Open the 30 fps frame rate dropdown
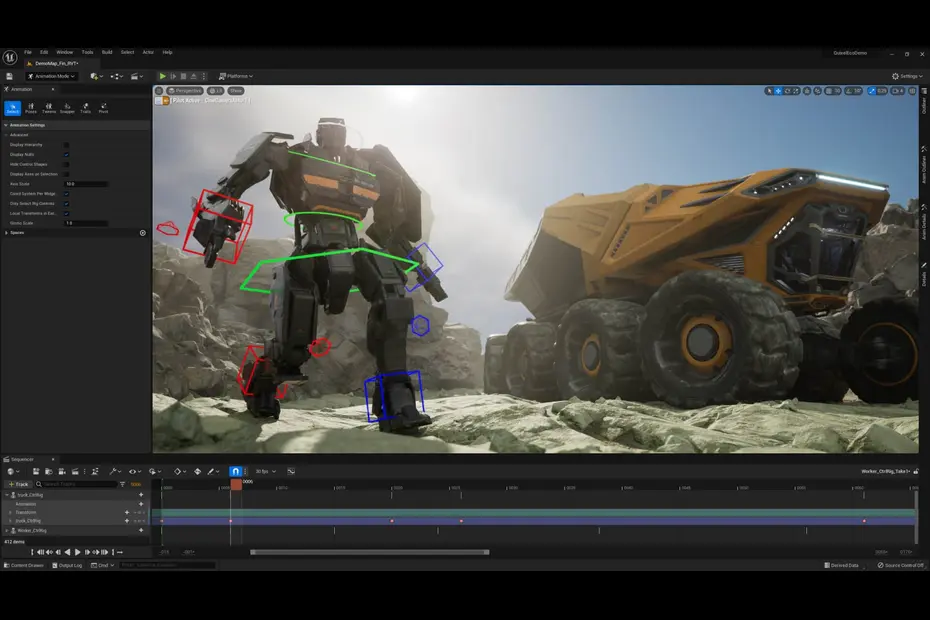 tap(265, 471)
